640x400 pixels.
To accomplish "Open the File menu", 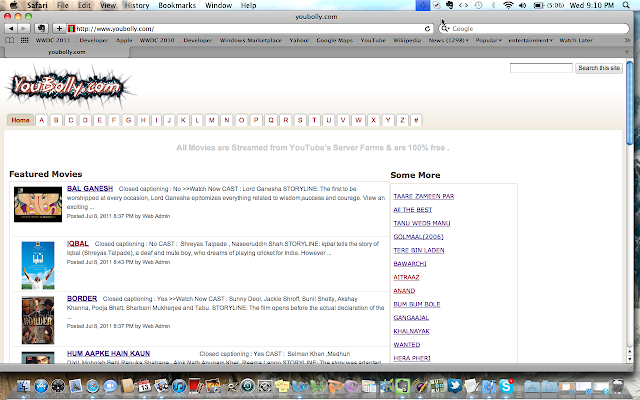I will pos(62,5).
